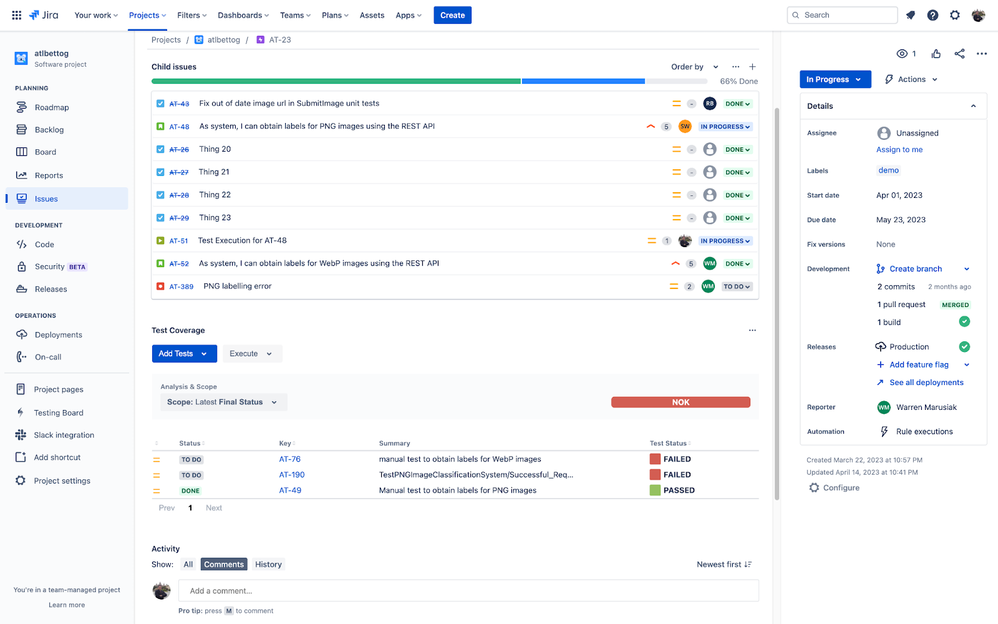Change the DONE status of AT-43

click(738, 104)
